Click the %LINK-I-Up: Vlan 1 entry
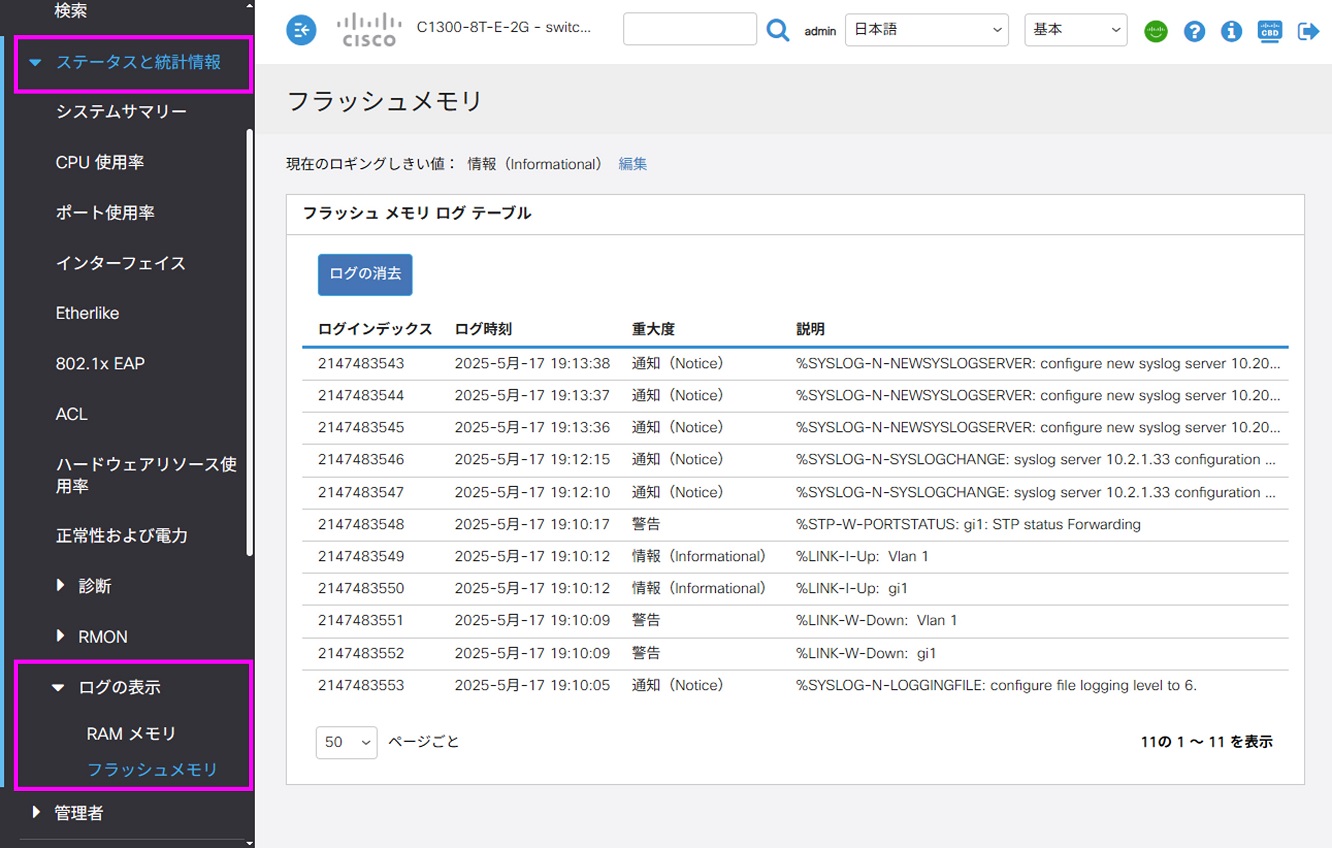 click(862, 556)
